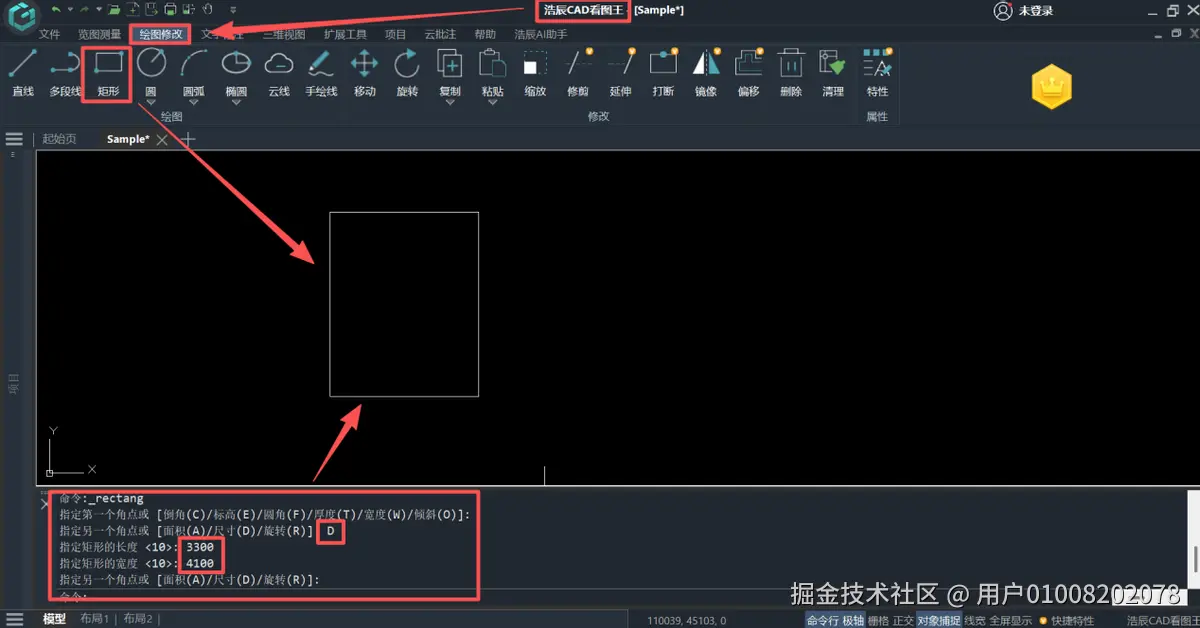The image size is (1200, 628).
Task: Click the user avatar icon
Action: point(1002,11)
